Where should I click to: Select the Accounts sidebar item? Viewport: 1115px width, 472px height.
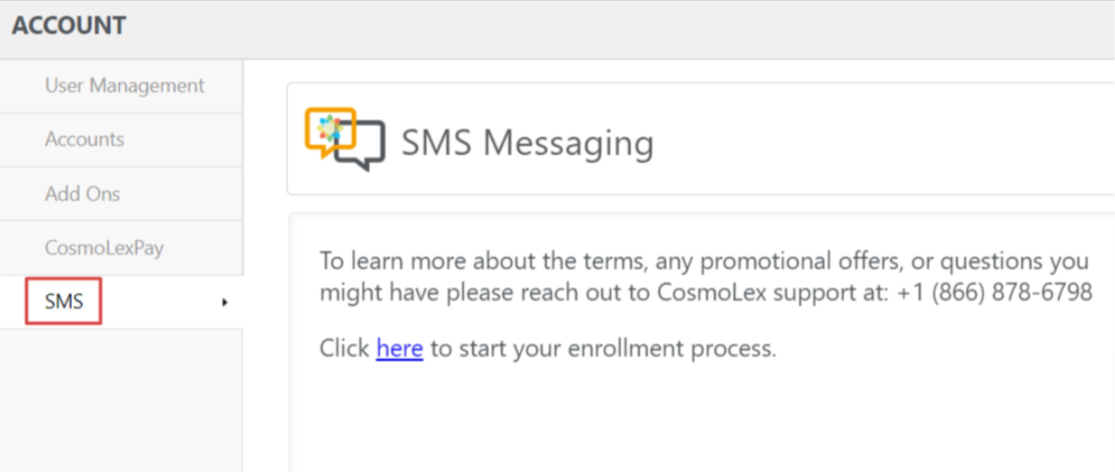85,139
